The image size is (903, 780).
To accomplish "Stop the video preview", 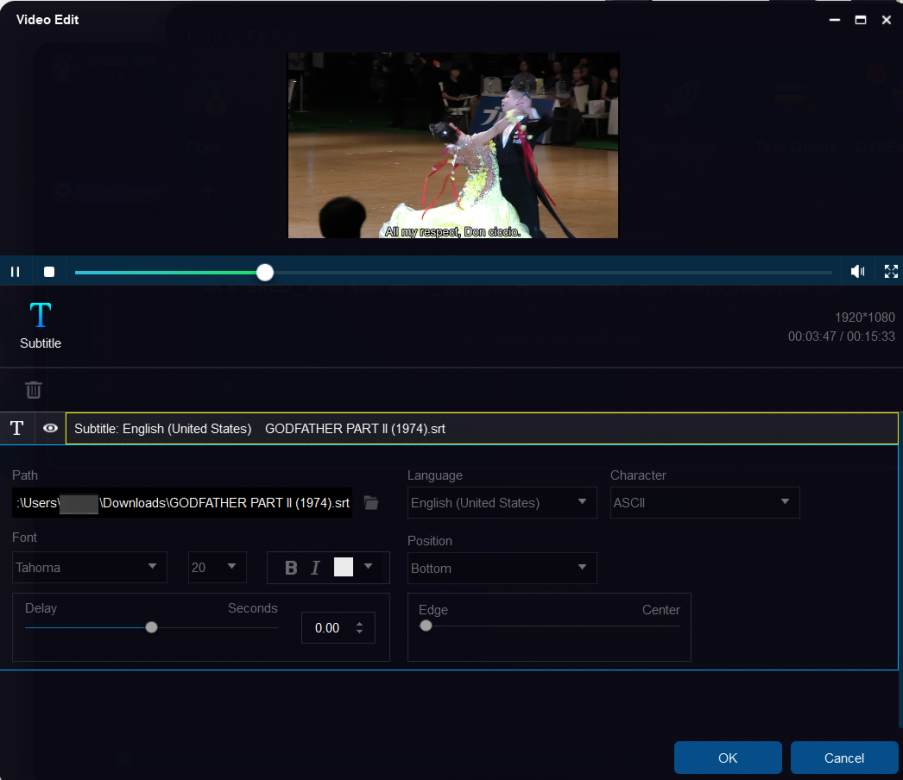I will 49,271.
